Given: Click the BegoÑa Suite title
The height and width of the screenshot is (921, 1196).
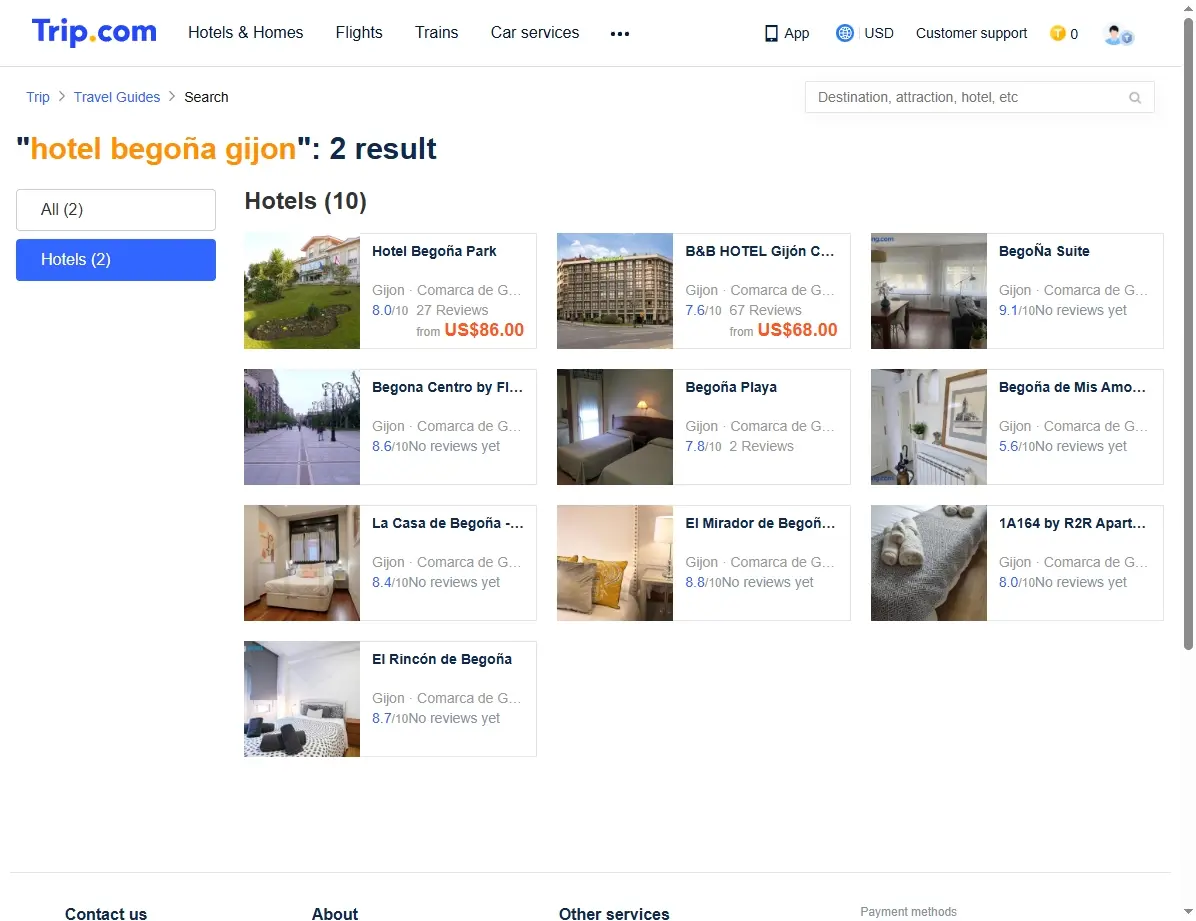Looking at the screenshot, I should [1043, 251].
